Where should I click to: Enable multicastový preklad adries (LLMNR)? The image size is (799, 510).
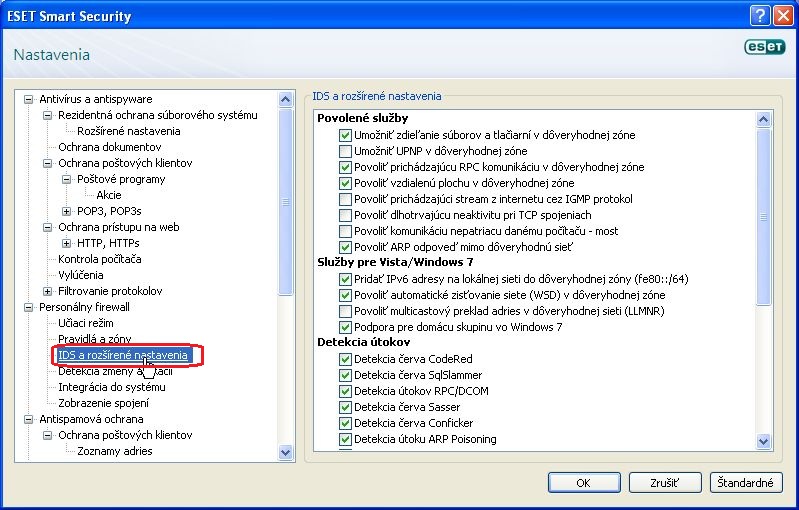[x=345, y=311]
